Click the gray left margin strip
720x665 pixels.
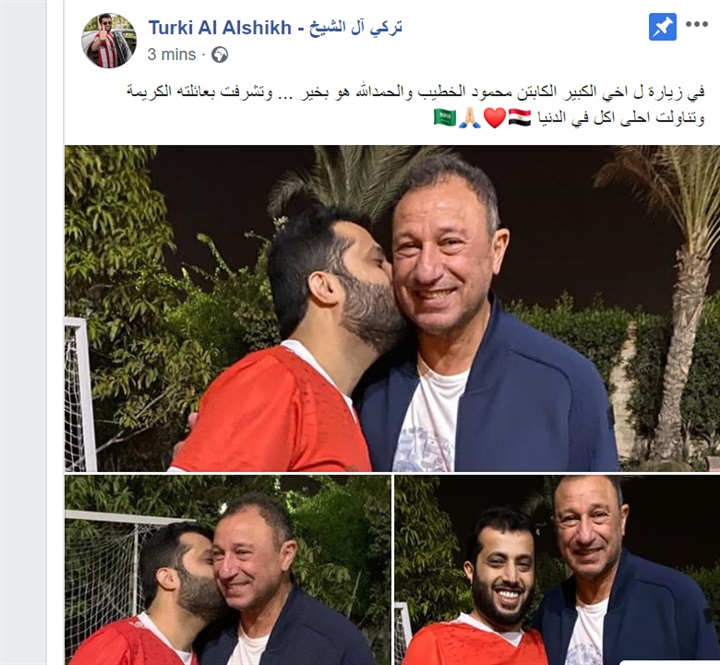[23, 332]
